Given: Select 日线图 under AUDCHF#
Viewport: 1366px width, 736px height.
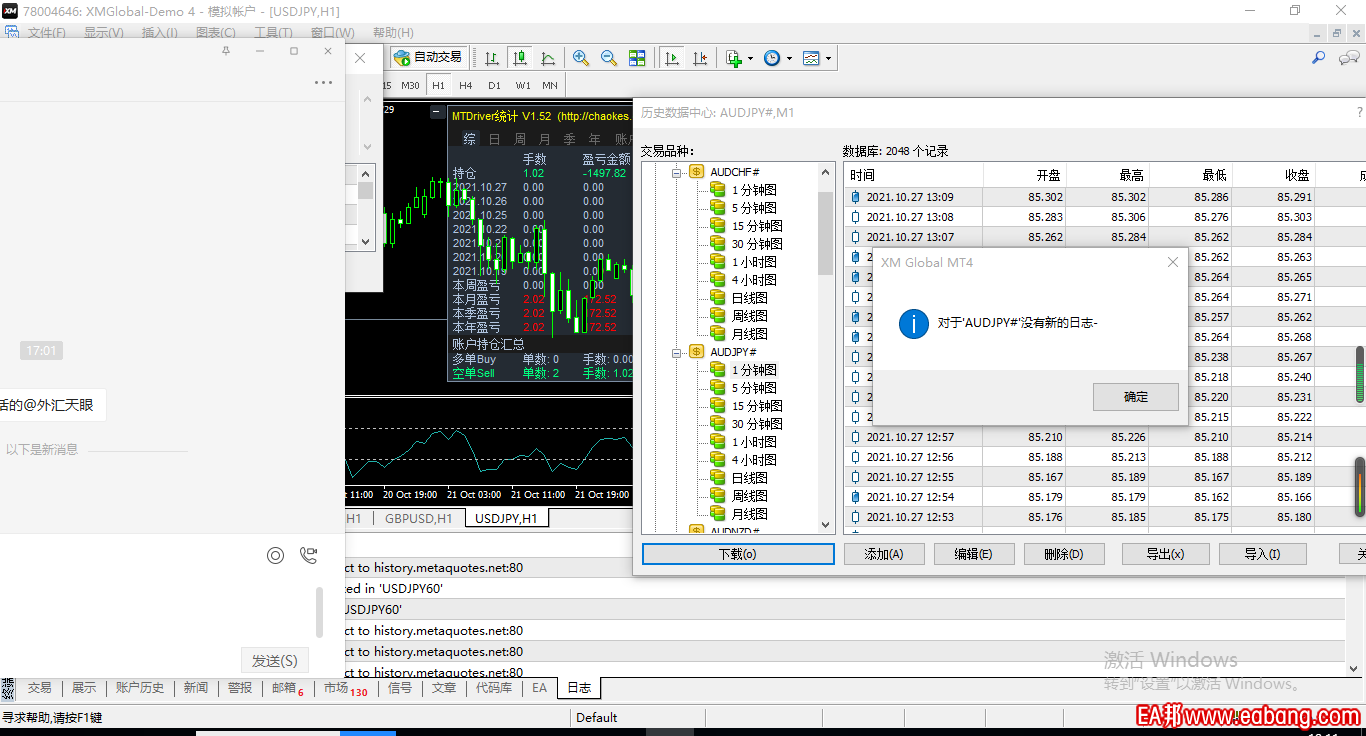Looking at the screenshot, I should click(749, 298).
